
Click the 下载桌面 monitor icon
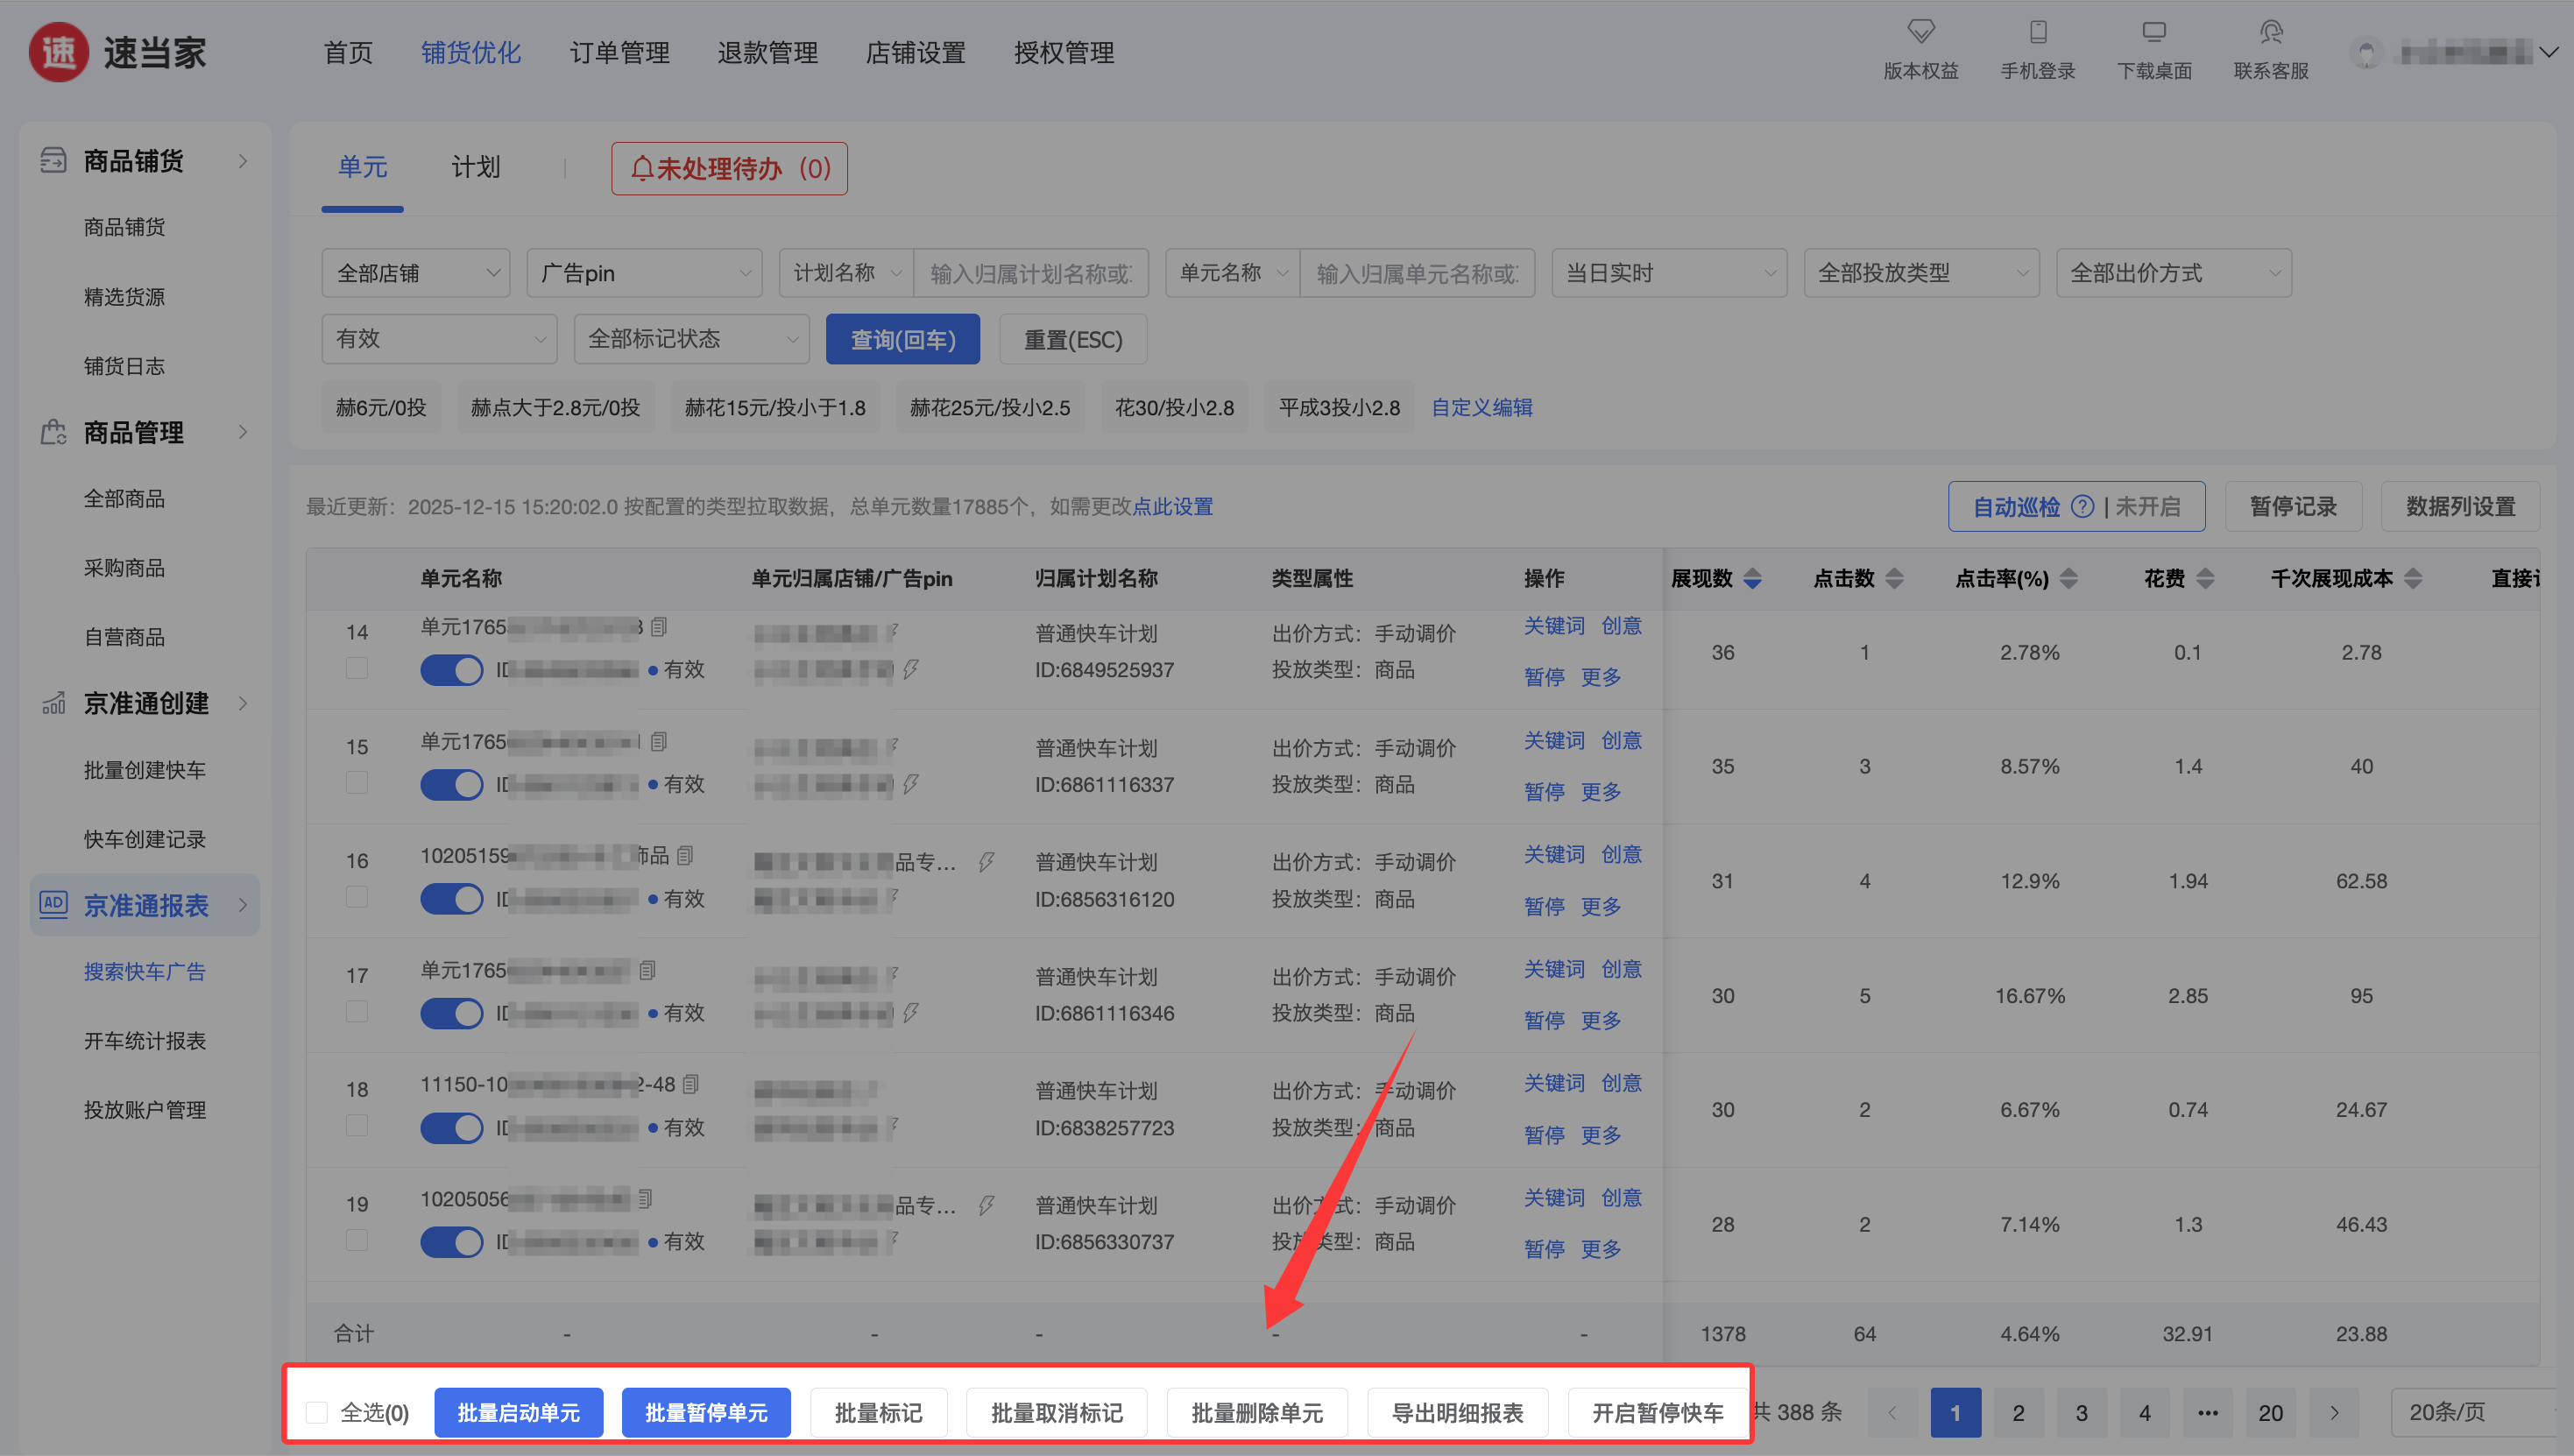coord(2154,32)
